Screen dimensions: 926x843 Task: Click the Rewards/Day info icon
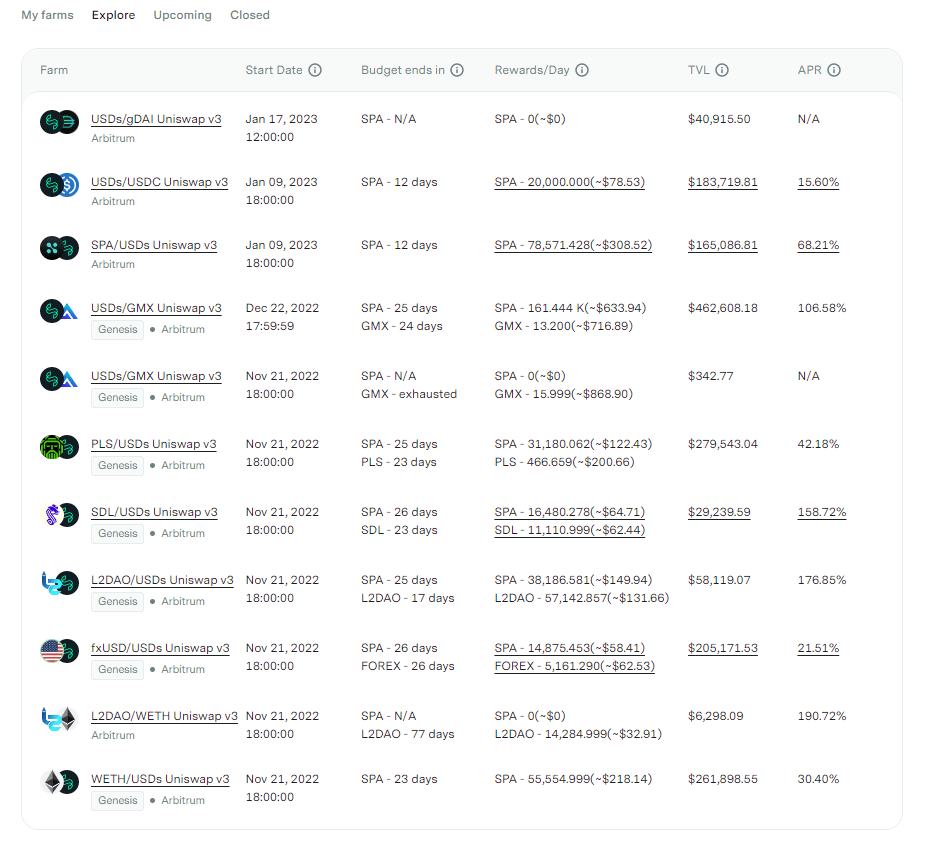coord(582,71)
